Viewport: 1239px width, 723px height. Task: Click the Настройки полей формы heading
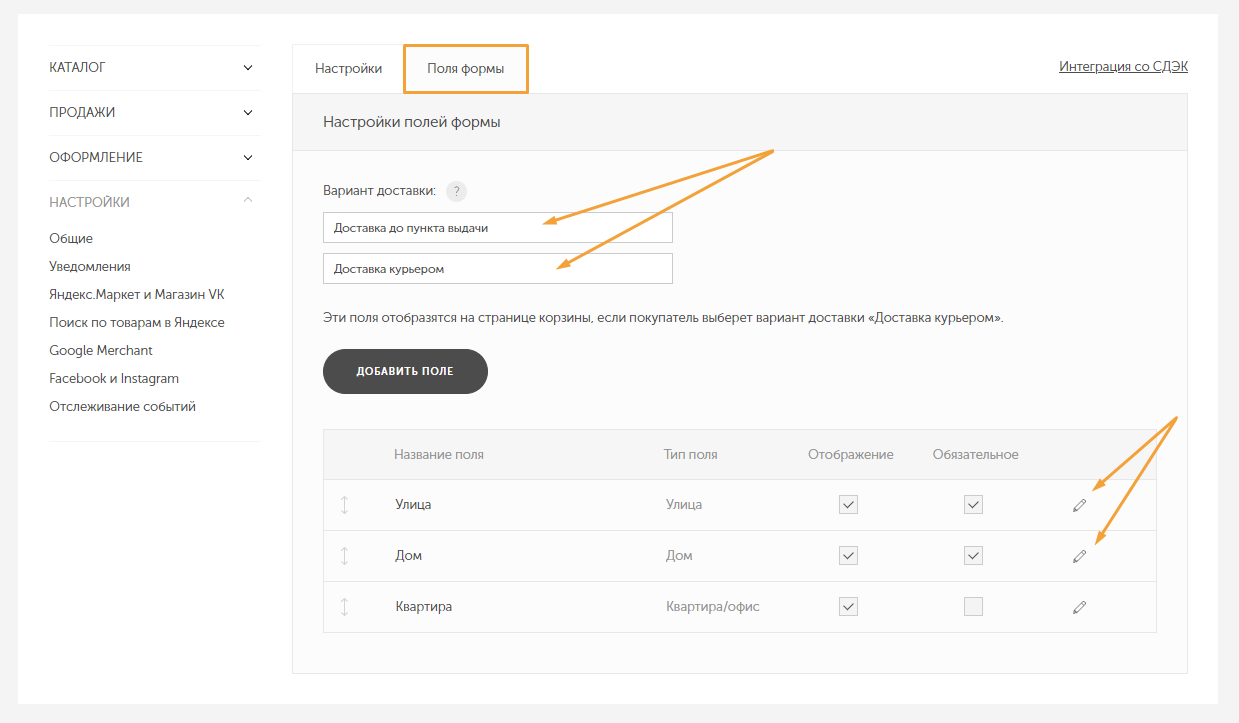(412, 122)
